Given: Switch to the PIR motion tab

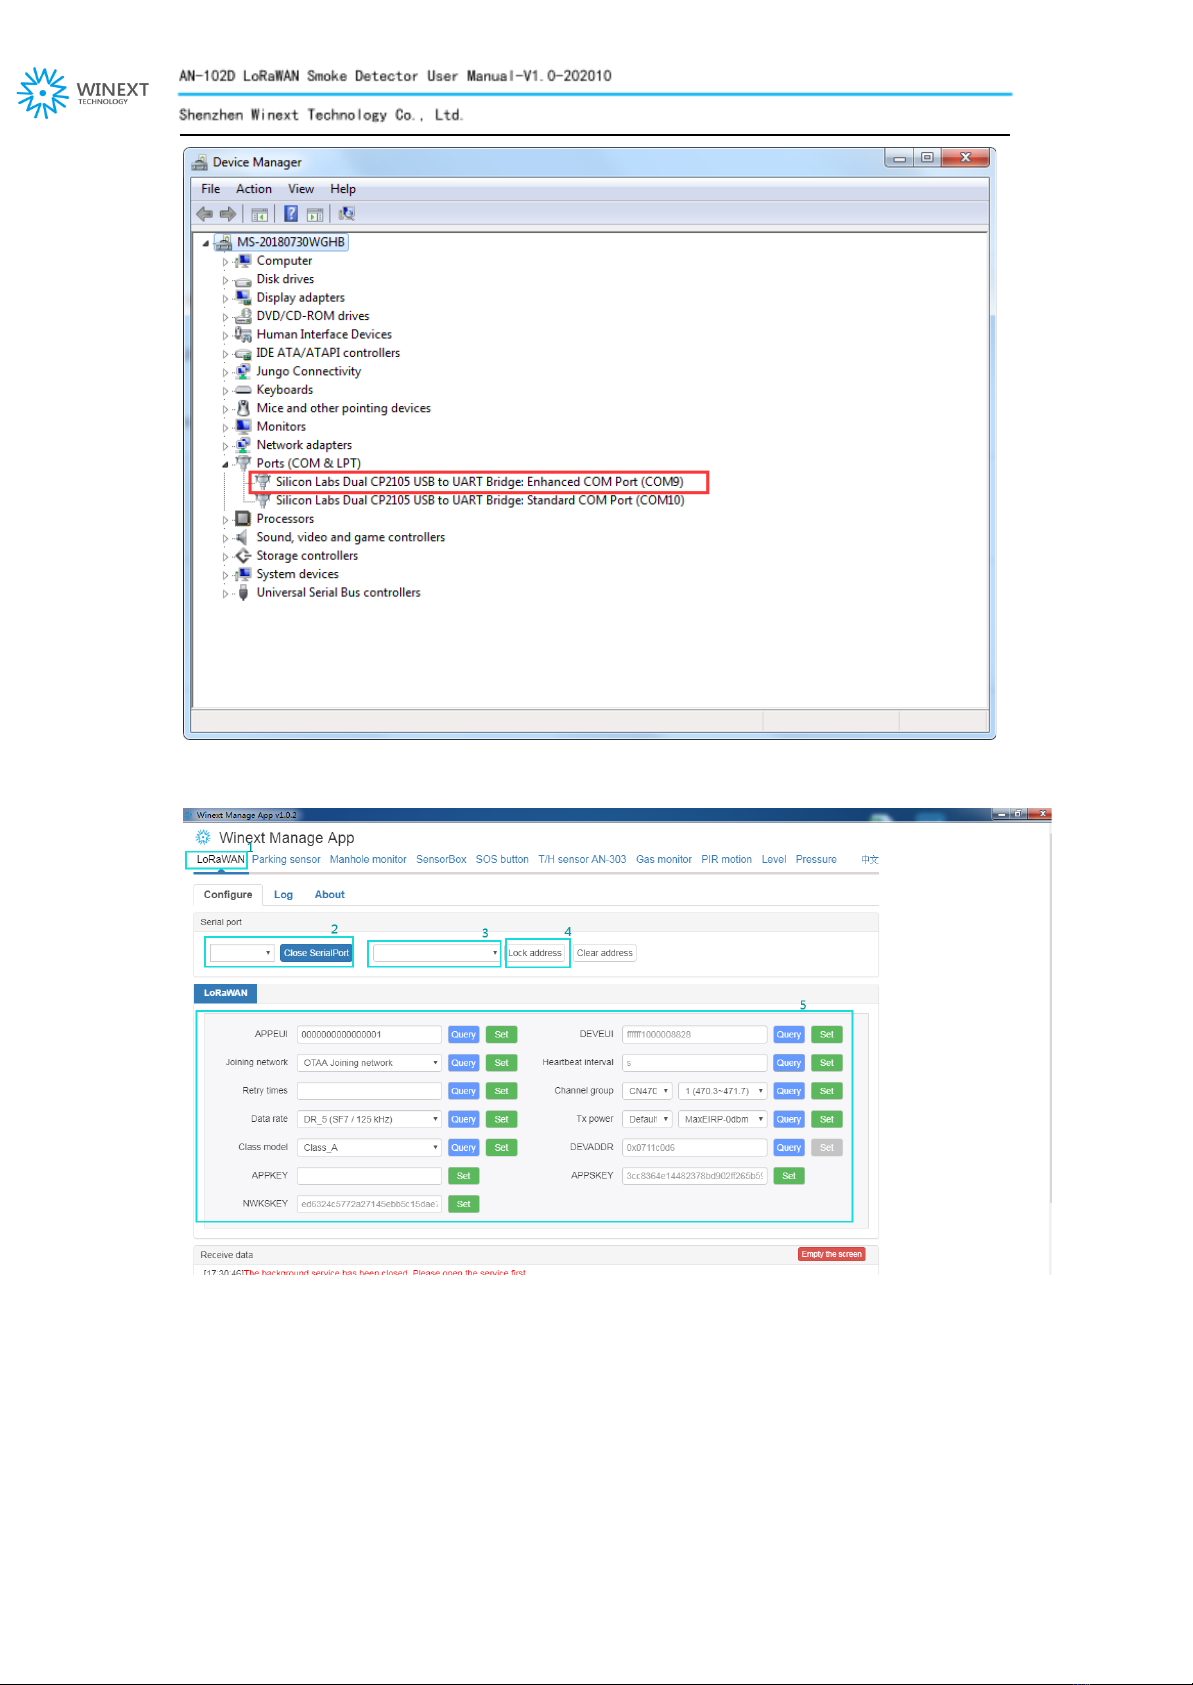Looking at the screenshot, I should 726,859.
